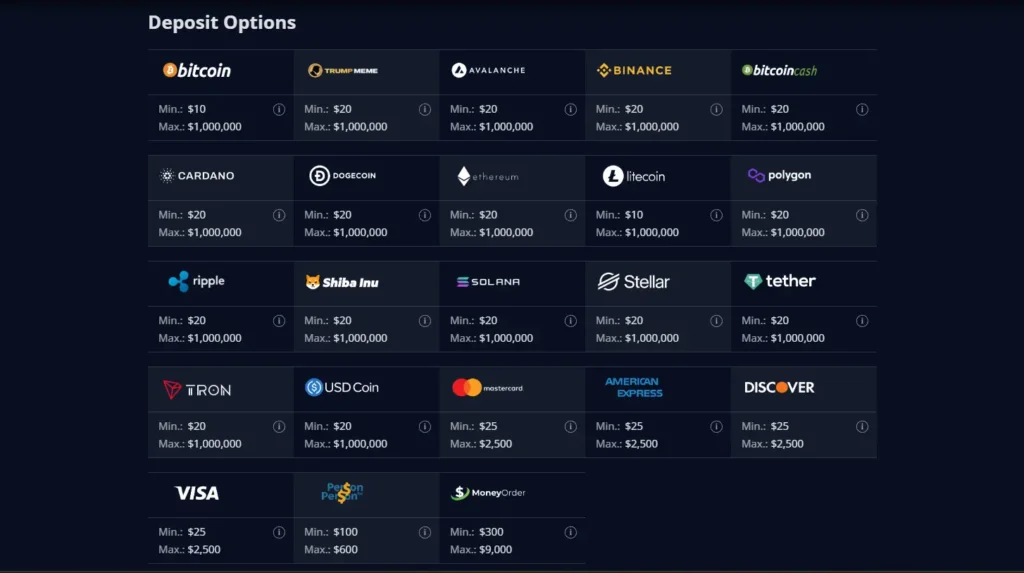Choose the Avalanche deposit logo
The width and height of the screenshot is (1024, 573).
(x=488, y=70)
